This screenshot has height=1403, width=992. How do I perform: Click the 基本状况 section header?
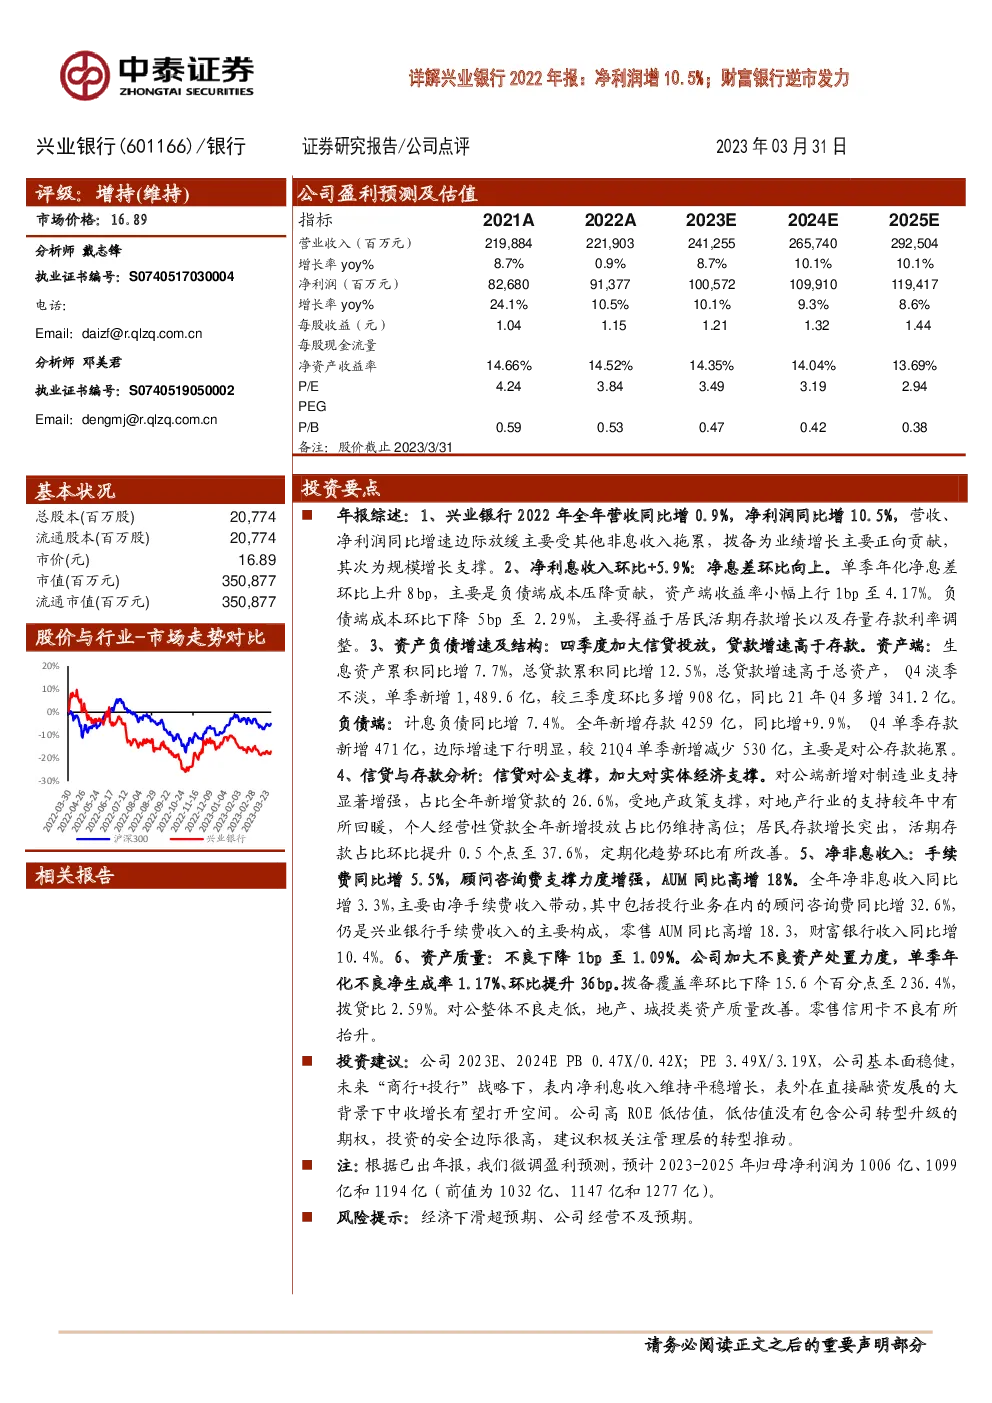pyautogui.click(x=156, y=490)
